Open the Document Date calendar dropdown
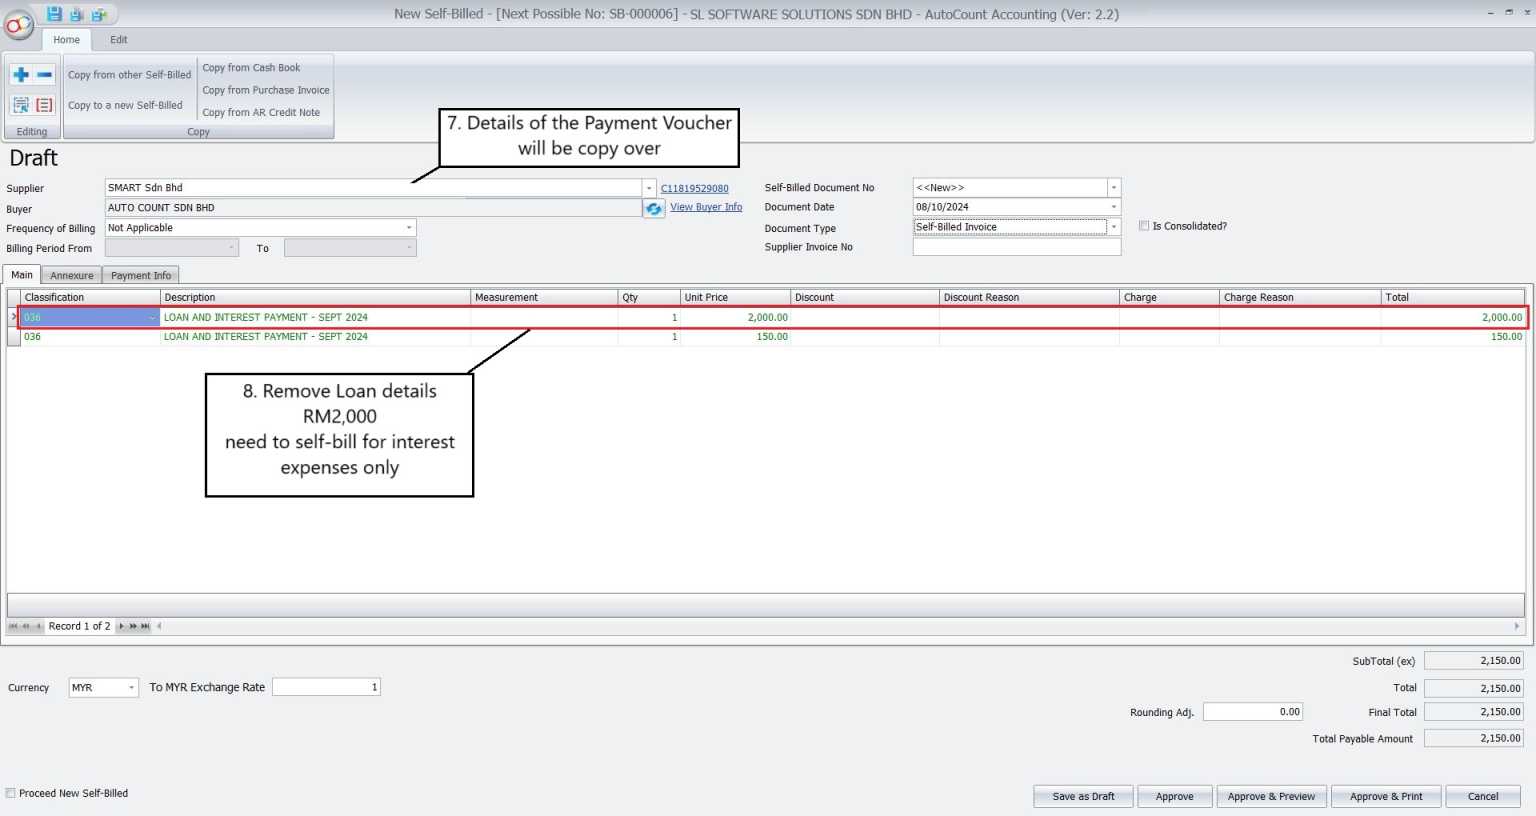The width and height of the screenshot is (1536, 816). click(x=1114, y=207)
